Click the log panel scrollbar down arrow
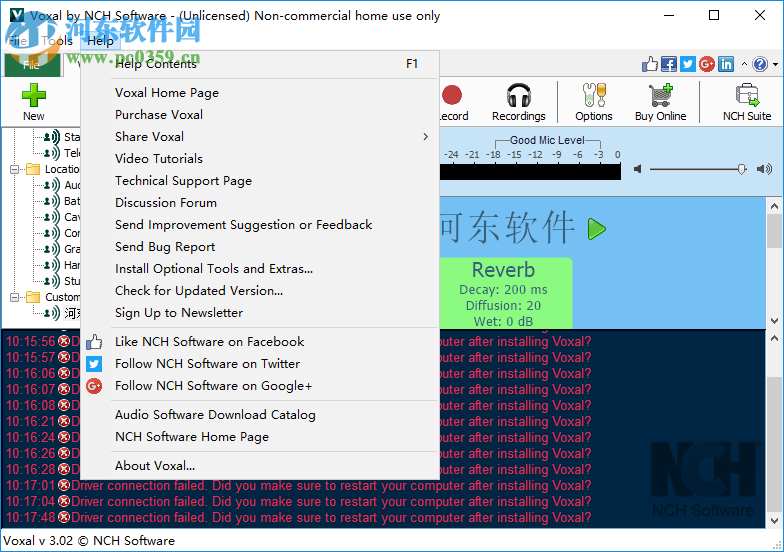 tap(774, 520)
